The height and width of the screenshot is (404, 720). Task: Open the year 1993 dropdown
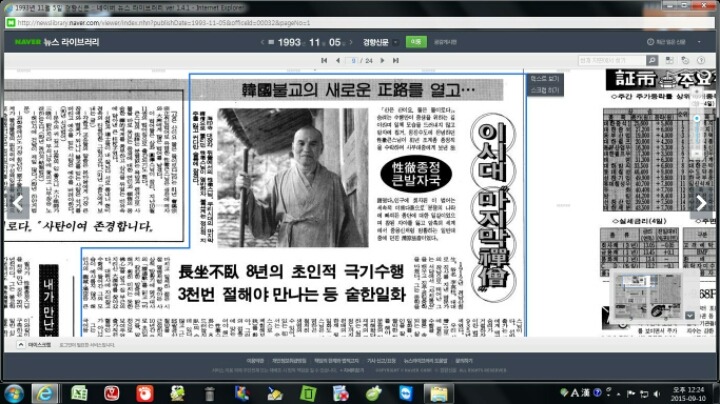(292, 42)
